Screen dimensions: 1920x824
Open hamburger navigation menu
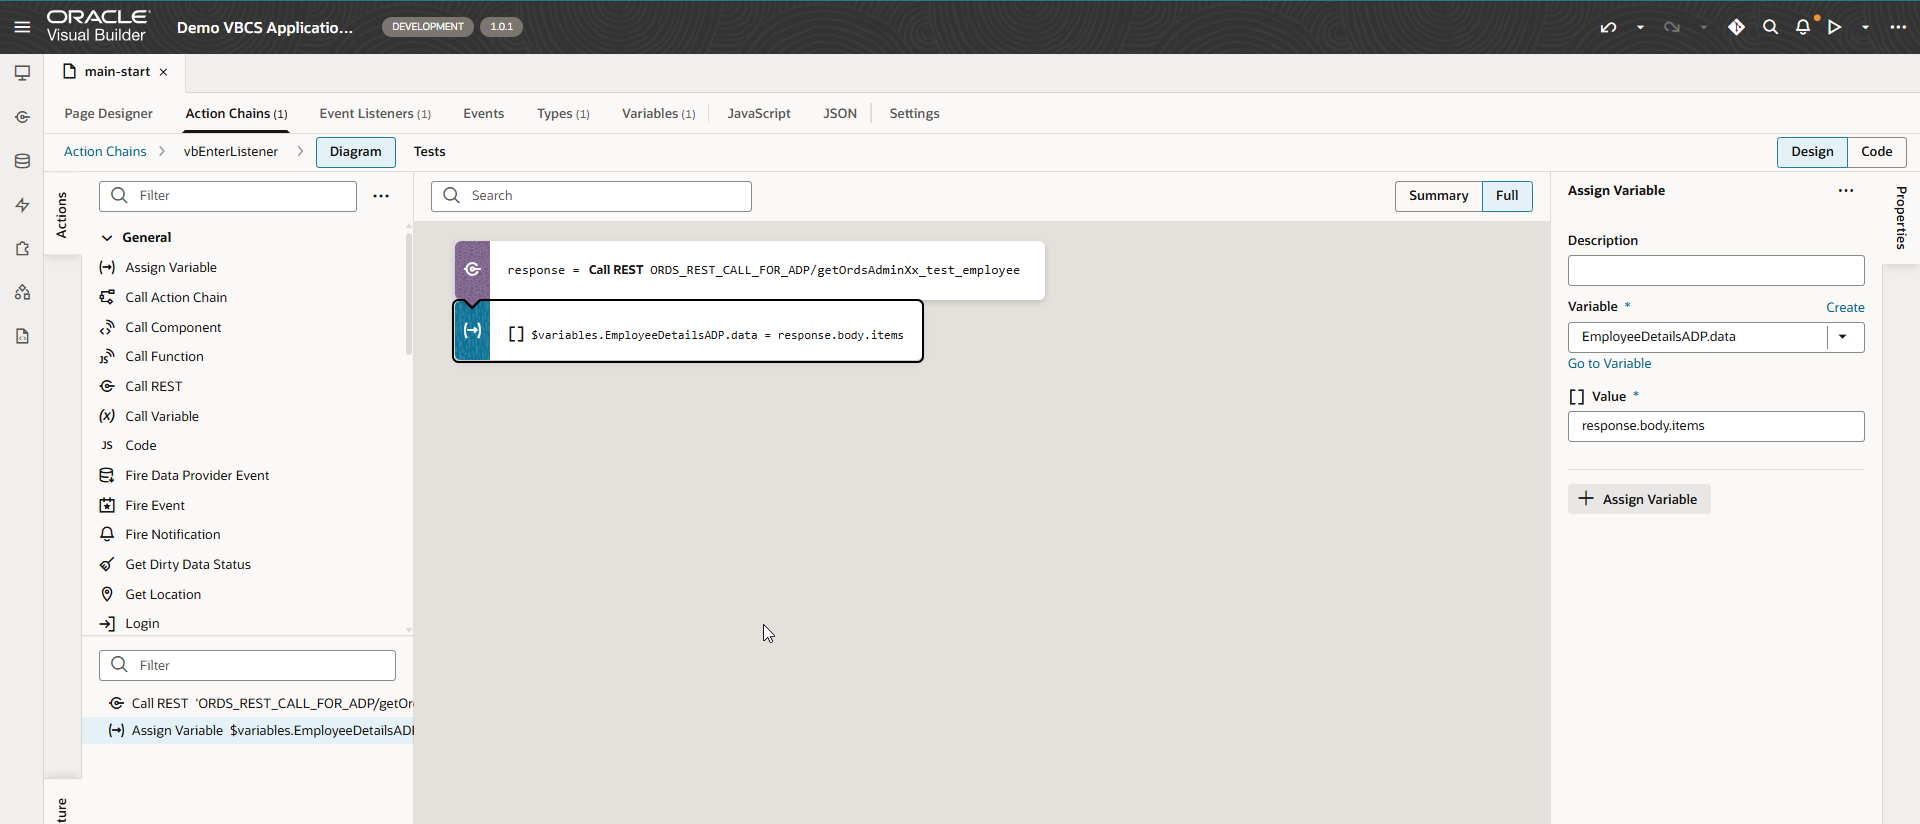[22, 27]
